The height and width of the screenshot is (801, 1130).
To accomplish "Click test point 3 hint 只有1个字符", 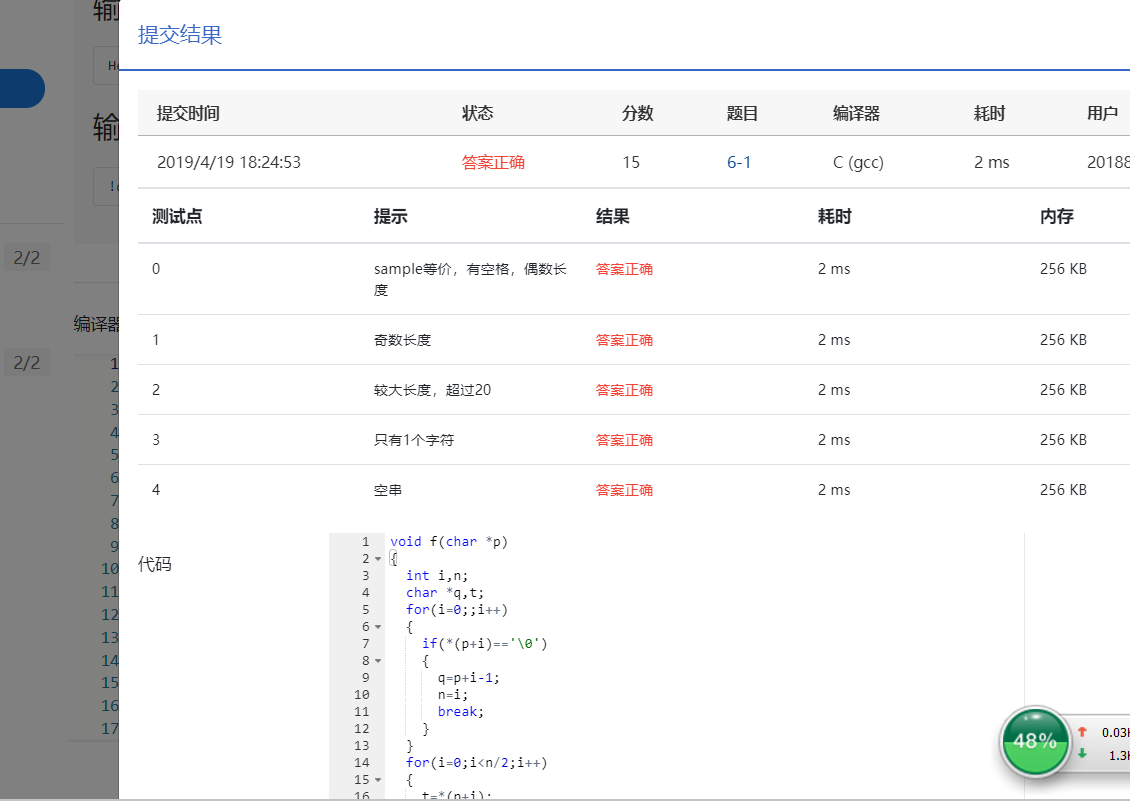I will coord(414,440).
